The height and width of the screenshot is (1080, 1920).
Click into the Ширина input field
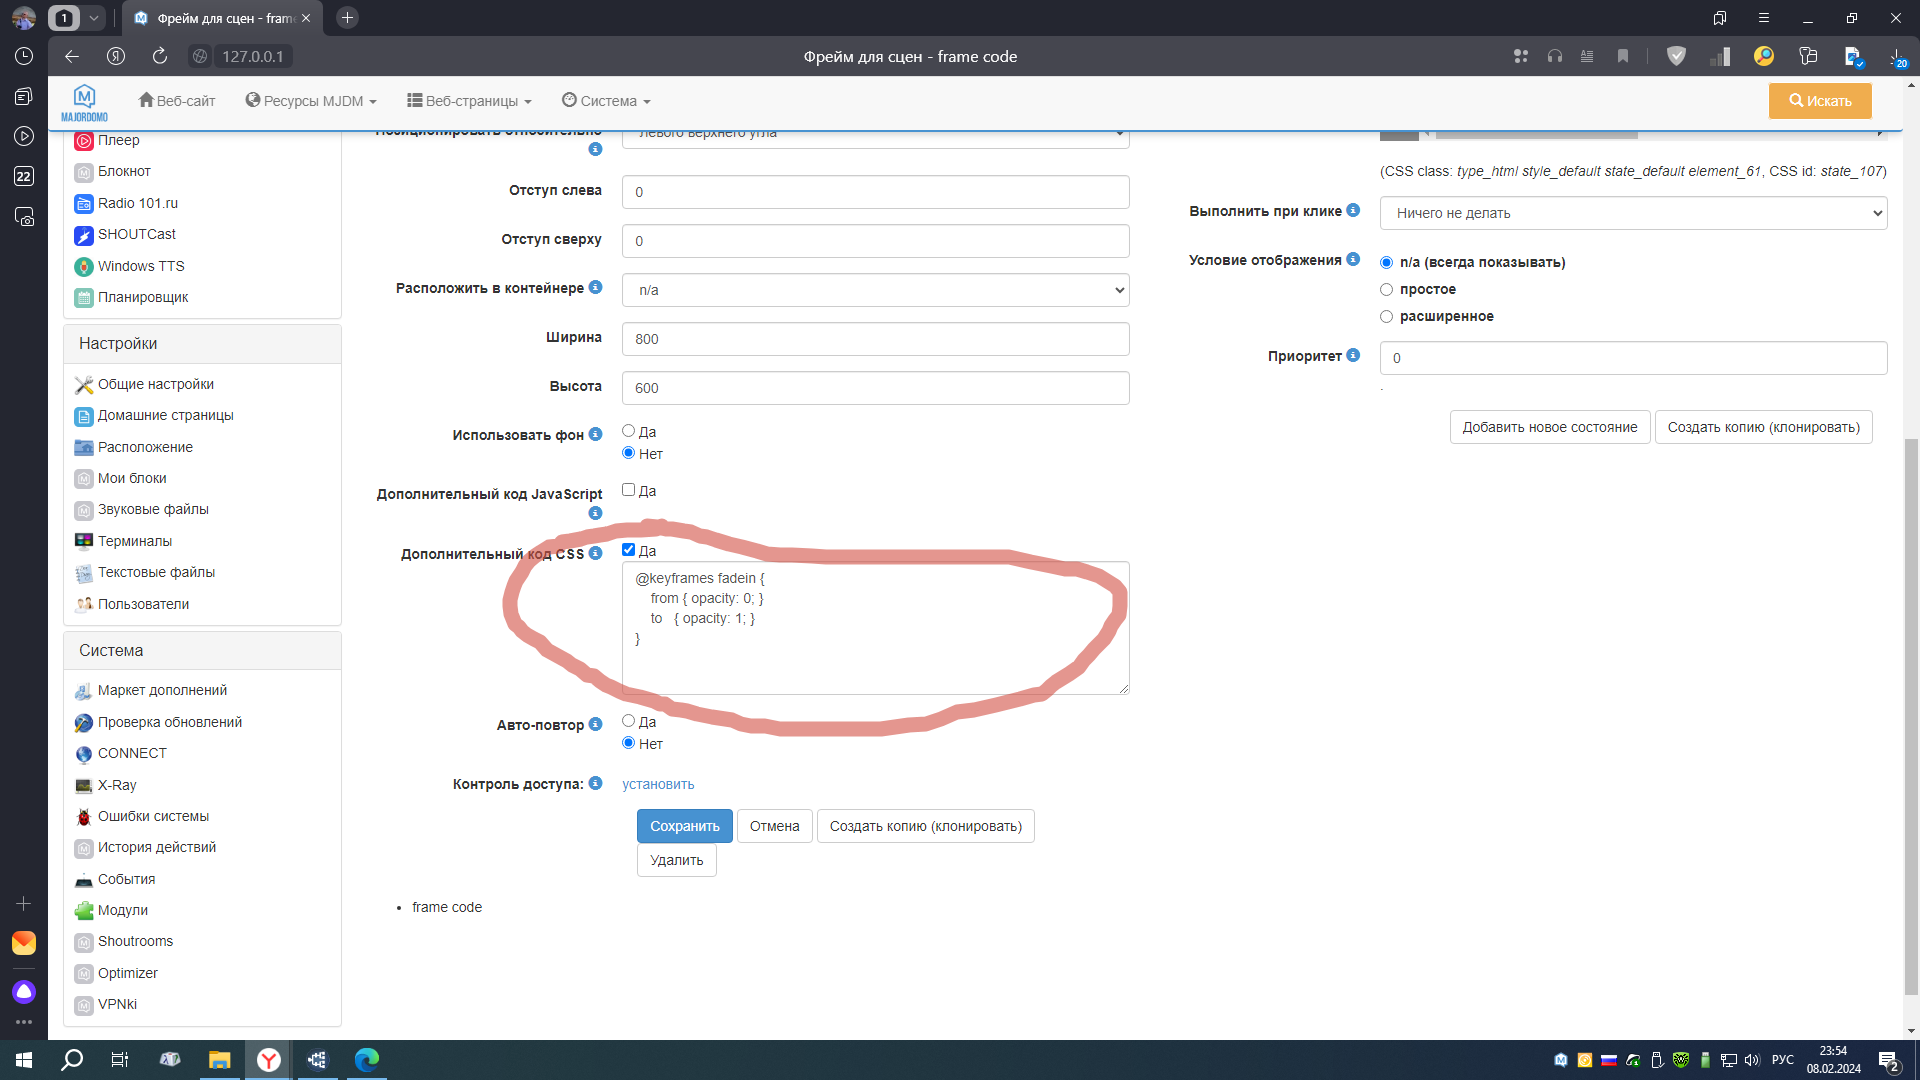(875, 339)
